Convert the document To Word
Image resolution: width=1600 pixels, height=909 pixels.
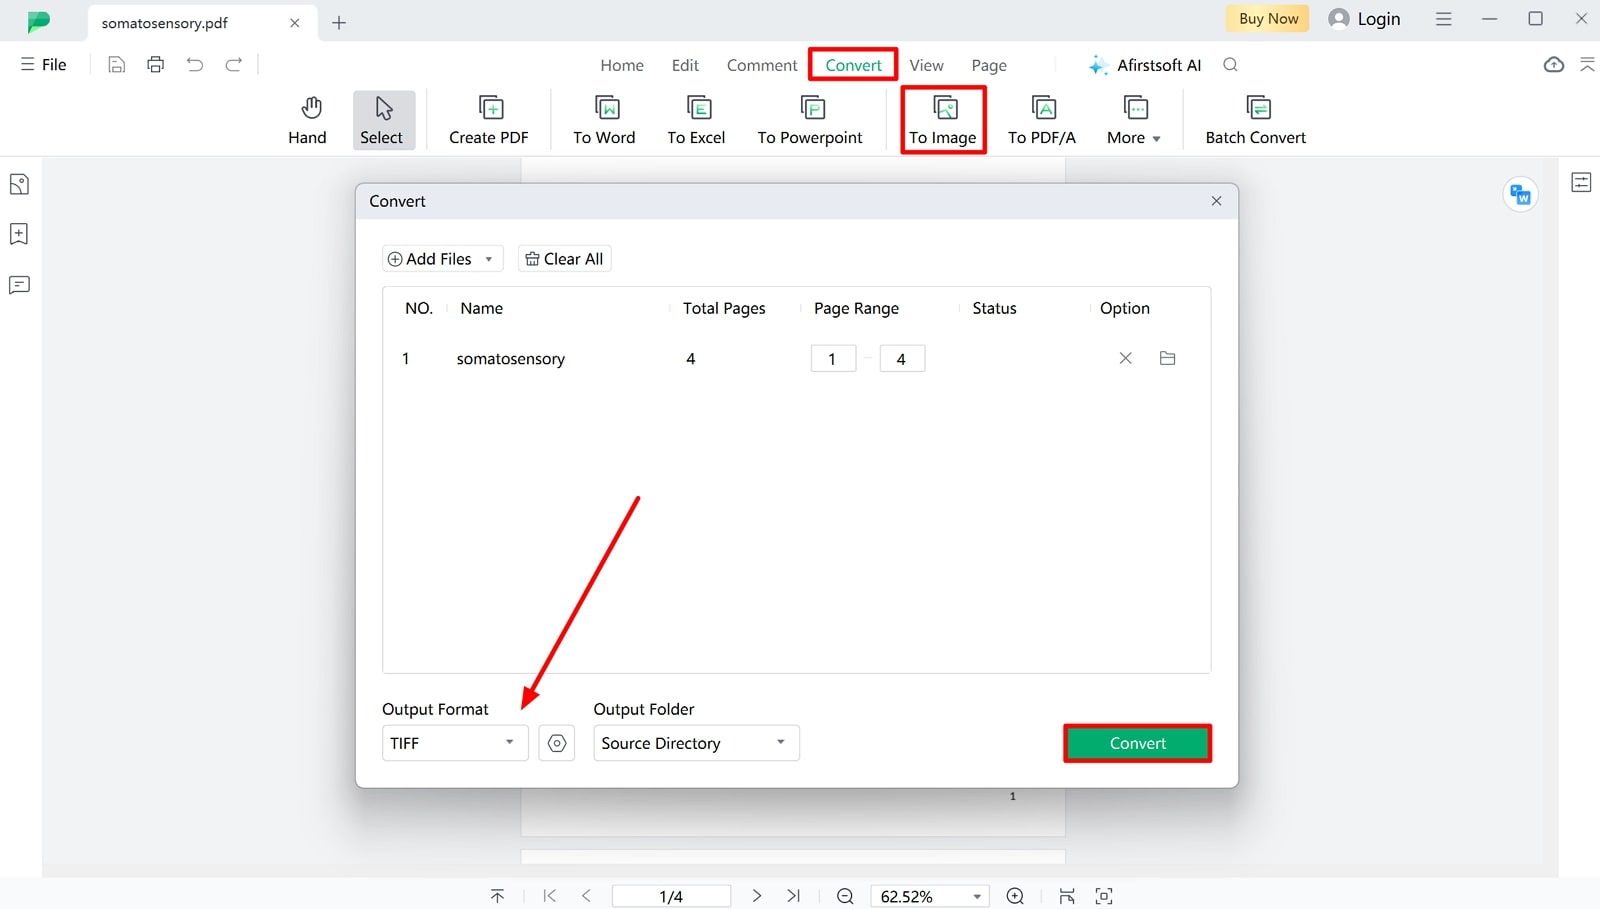point(604,121)
